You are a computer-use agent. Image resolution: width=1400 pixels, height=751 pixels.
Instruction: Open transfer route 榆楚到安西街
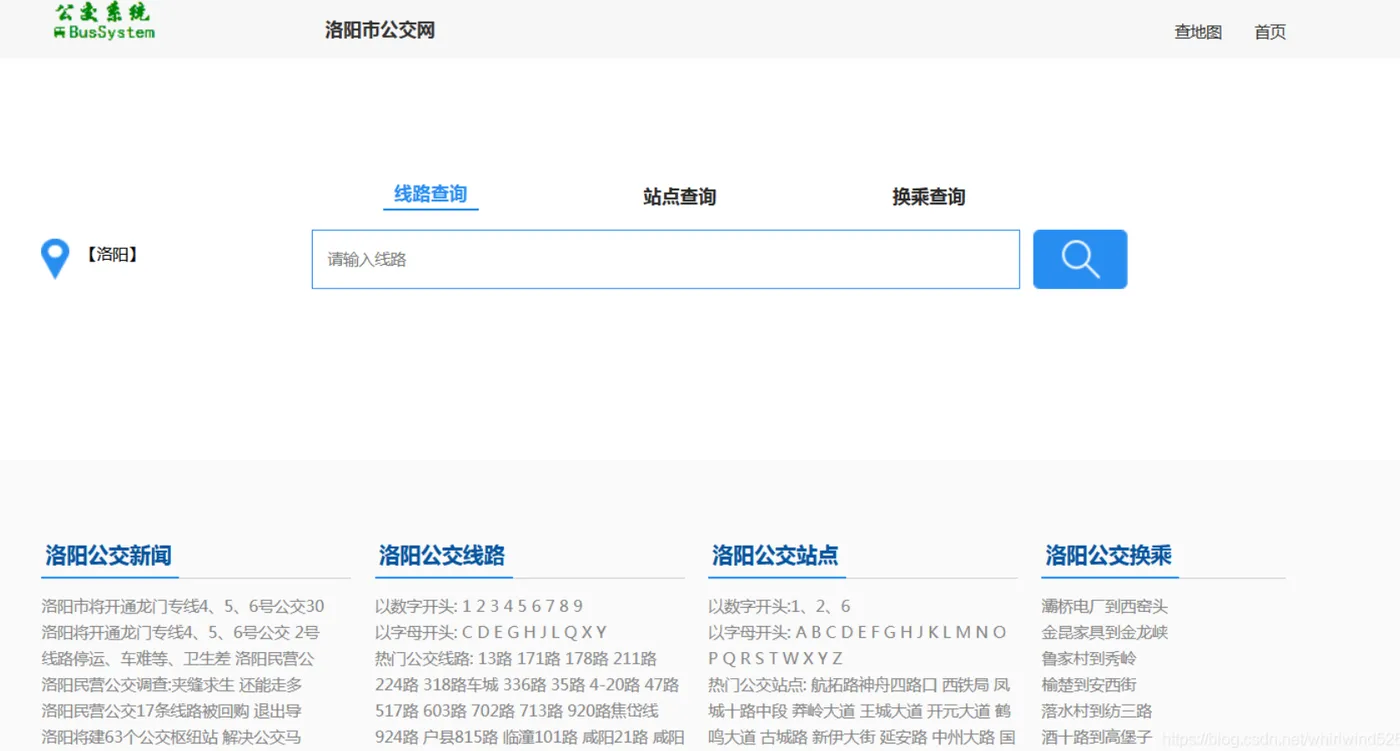pyautogui.click(x=1089, y=685)
